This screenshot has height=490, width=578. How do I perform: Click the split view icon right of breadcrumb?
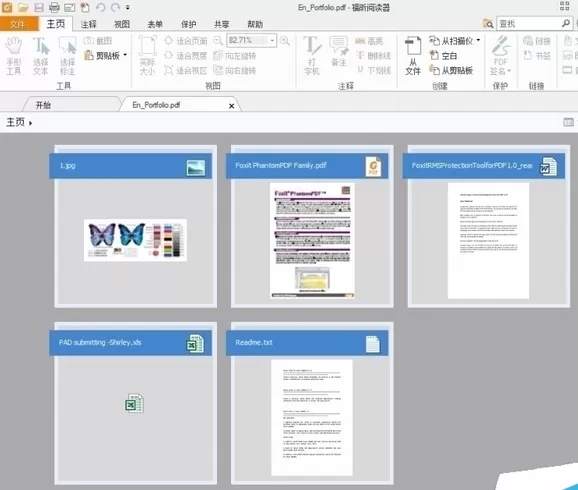pos(568,122)
